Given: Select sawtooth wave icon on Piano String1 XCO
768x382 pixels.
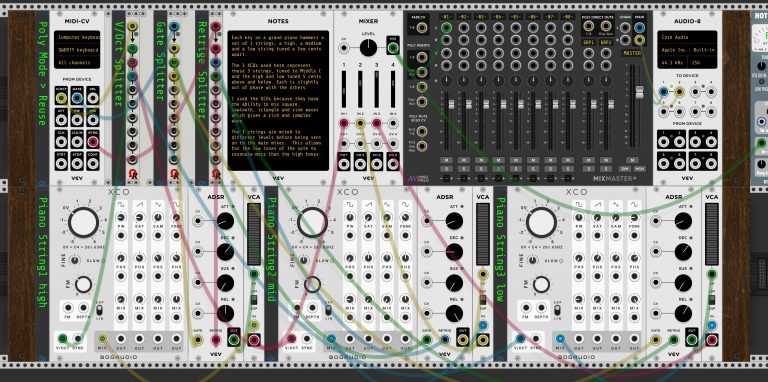Looking at the screenshot, I should coord(140,204).
